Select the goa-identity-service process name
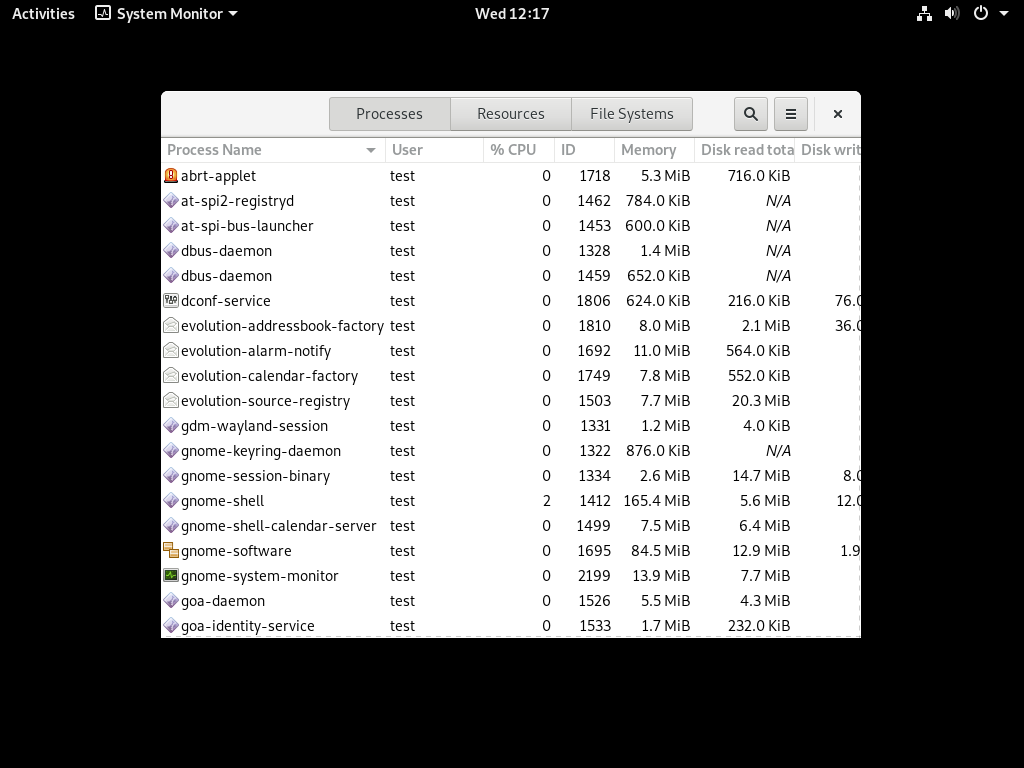This screenshot has width=1024, height=768. coord(248,626)
